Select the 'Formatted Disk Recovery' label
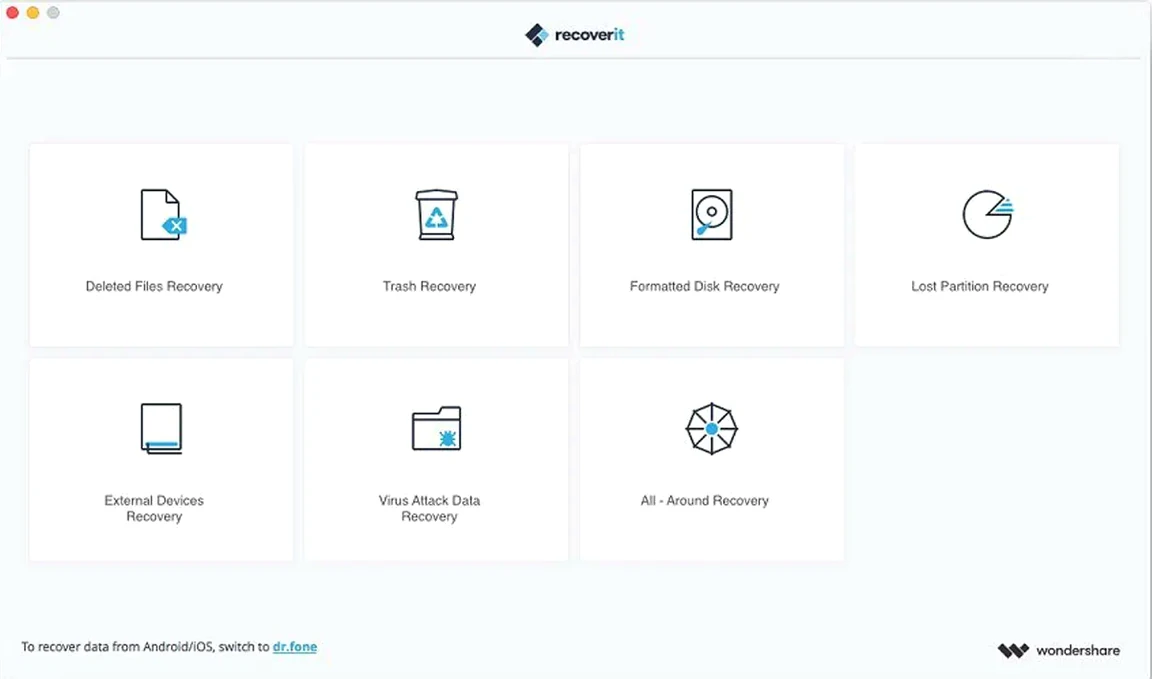The width and height of the screenshot is (1152, 679). coord(704,287)
